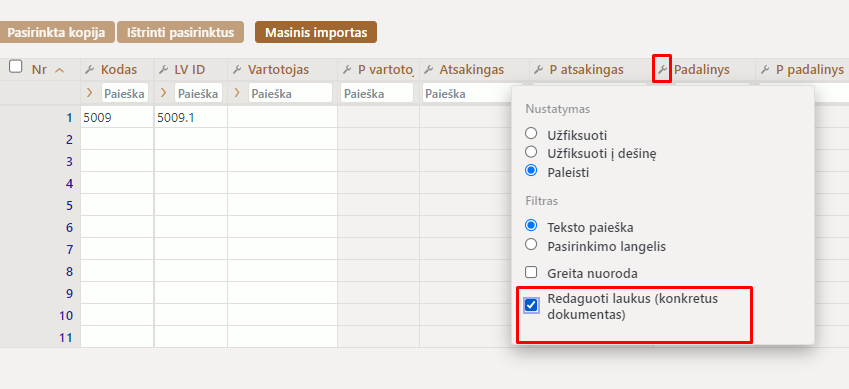Sort by the Kodas column header
Viewport: 849px width, 389px height.
[119, 70]
